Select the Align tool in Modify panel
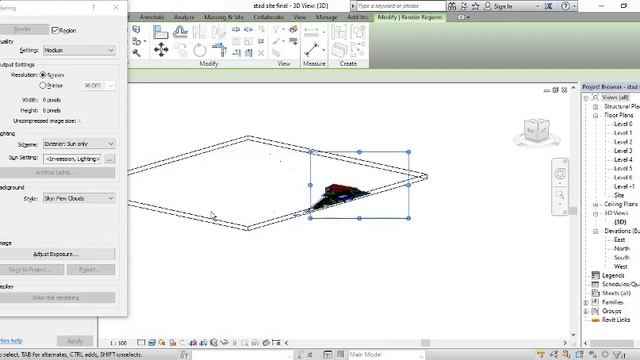The height and width of the screenshot is (360, 640). click(160, 32)
